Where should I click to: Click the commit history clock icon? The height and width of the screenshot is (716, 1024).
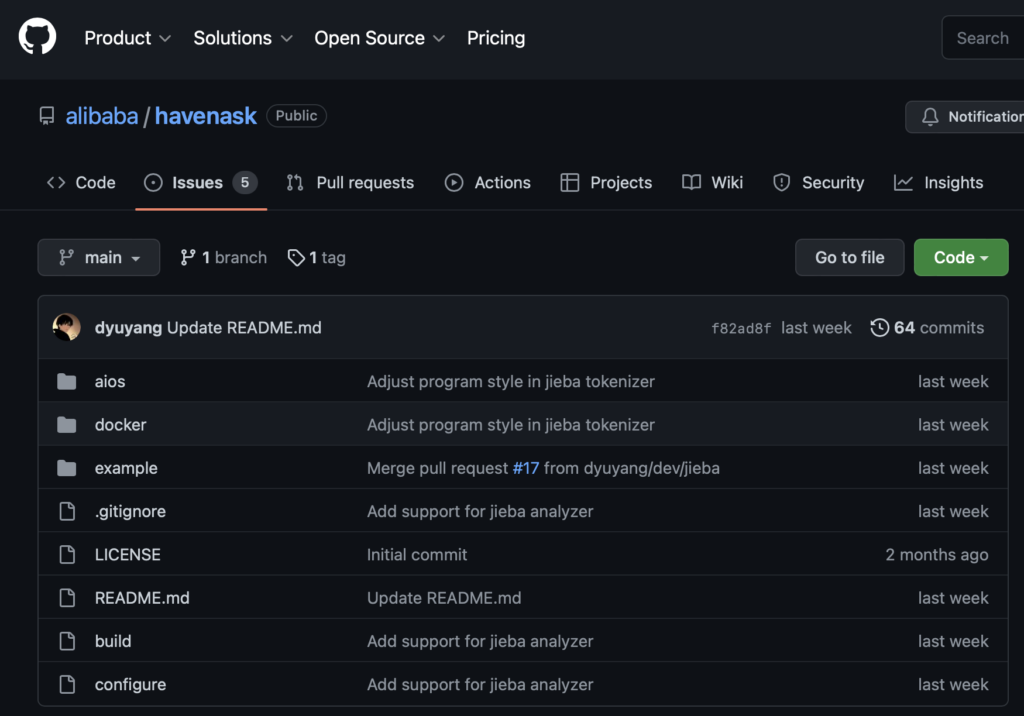[x=880, y=328]
